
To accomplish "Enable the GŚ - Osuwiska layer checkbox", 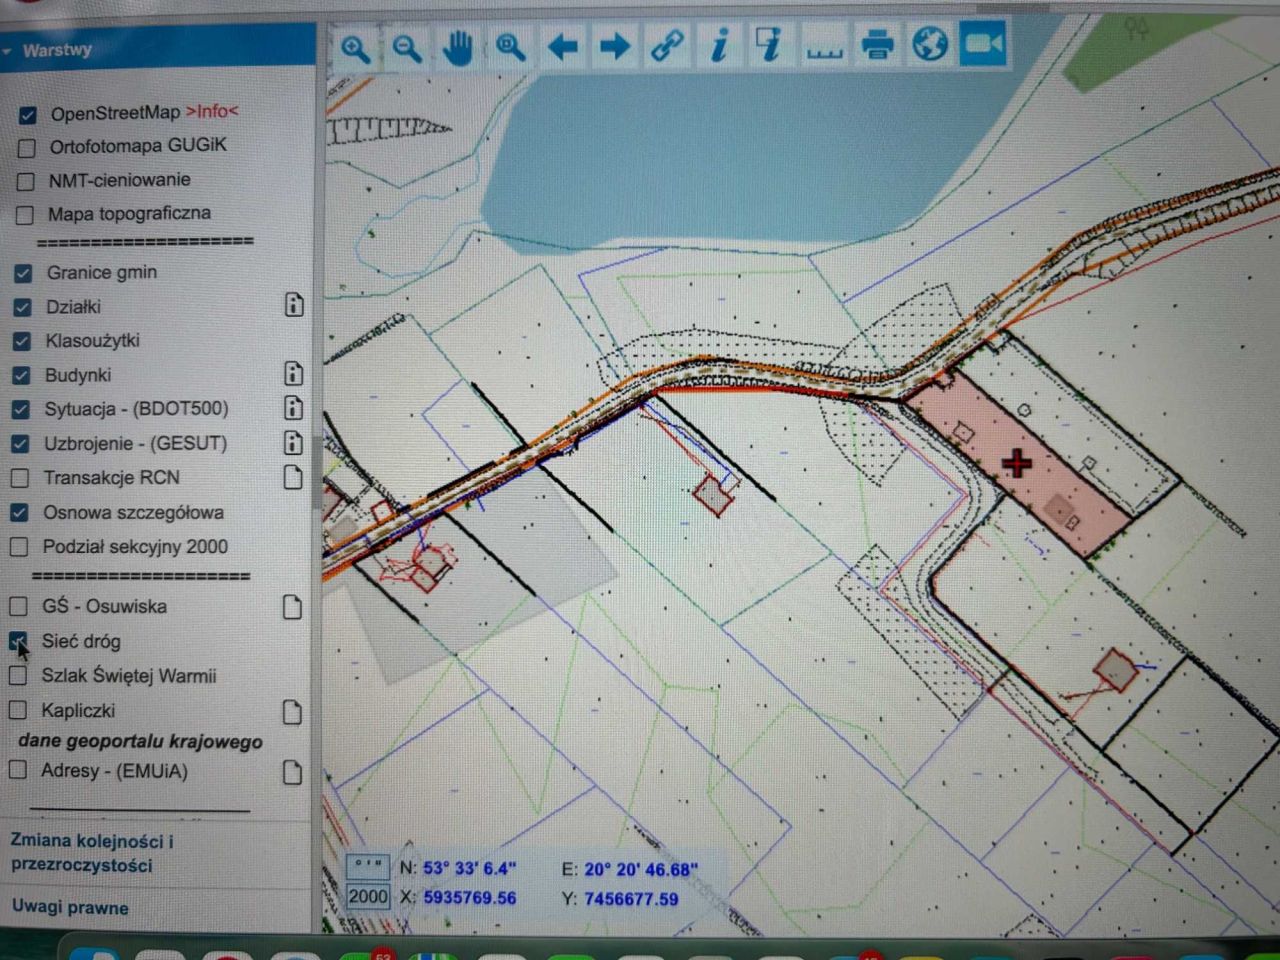I will (x=18, y=606).
